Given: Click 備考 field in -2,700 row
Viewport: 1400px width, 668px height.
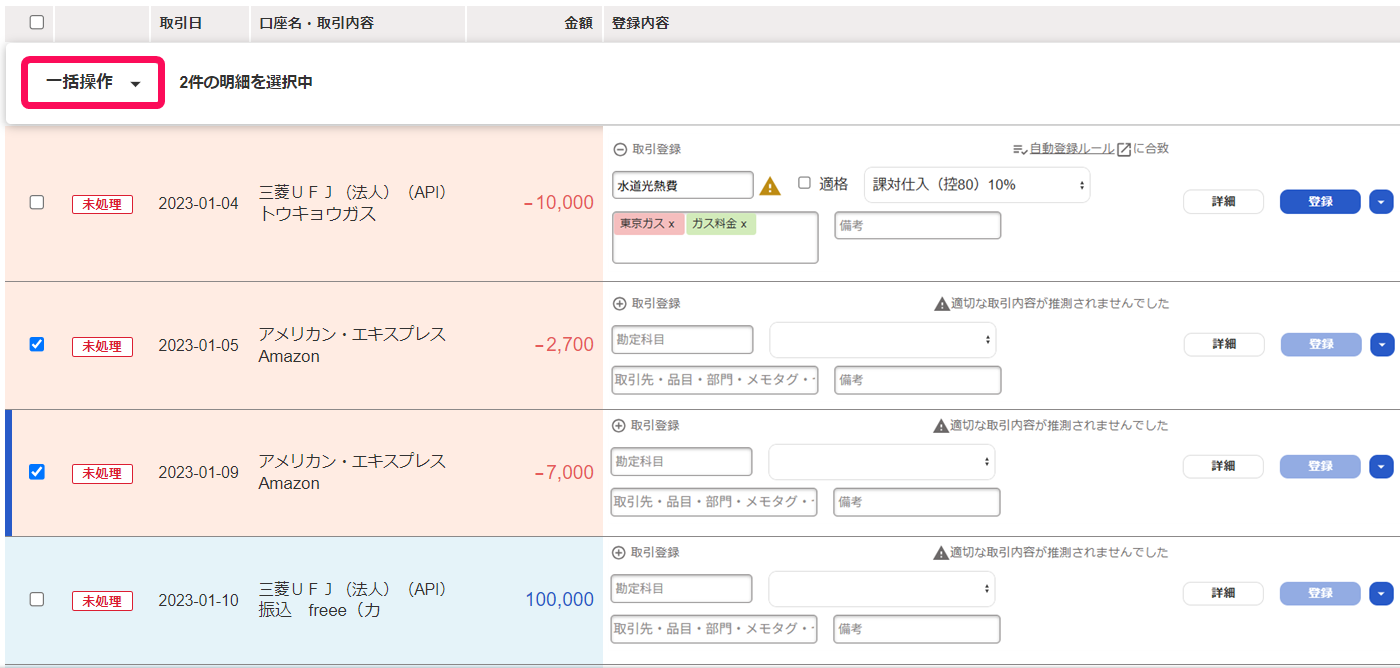Looking at the screenshot, I should coord(918,380).
